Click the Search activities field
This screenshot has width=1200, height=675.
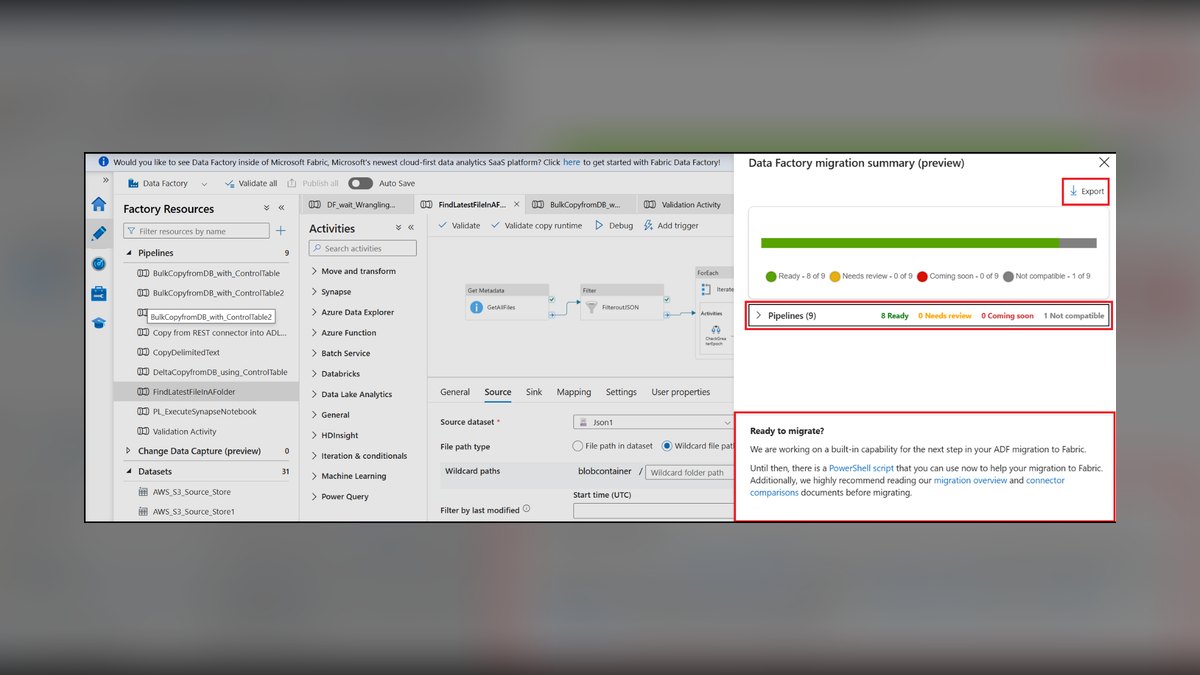(x=362, y=248)
